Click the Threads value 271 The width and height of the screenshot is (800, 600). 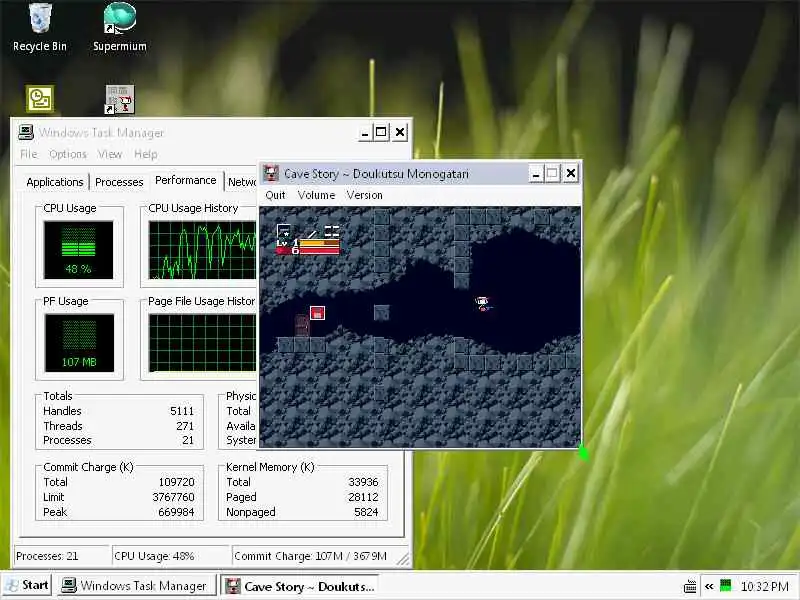pyautogui.click(x=185, y=426)
